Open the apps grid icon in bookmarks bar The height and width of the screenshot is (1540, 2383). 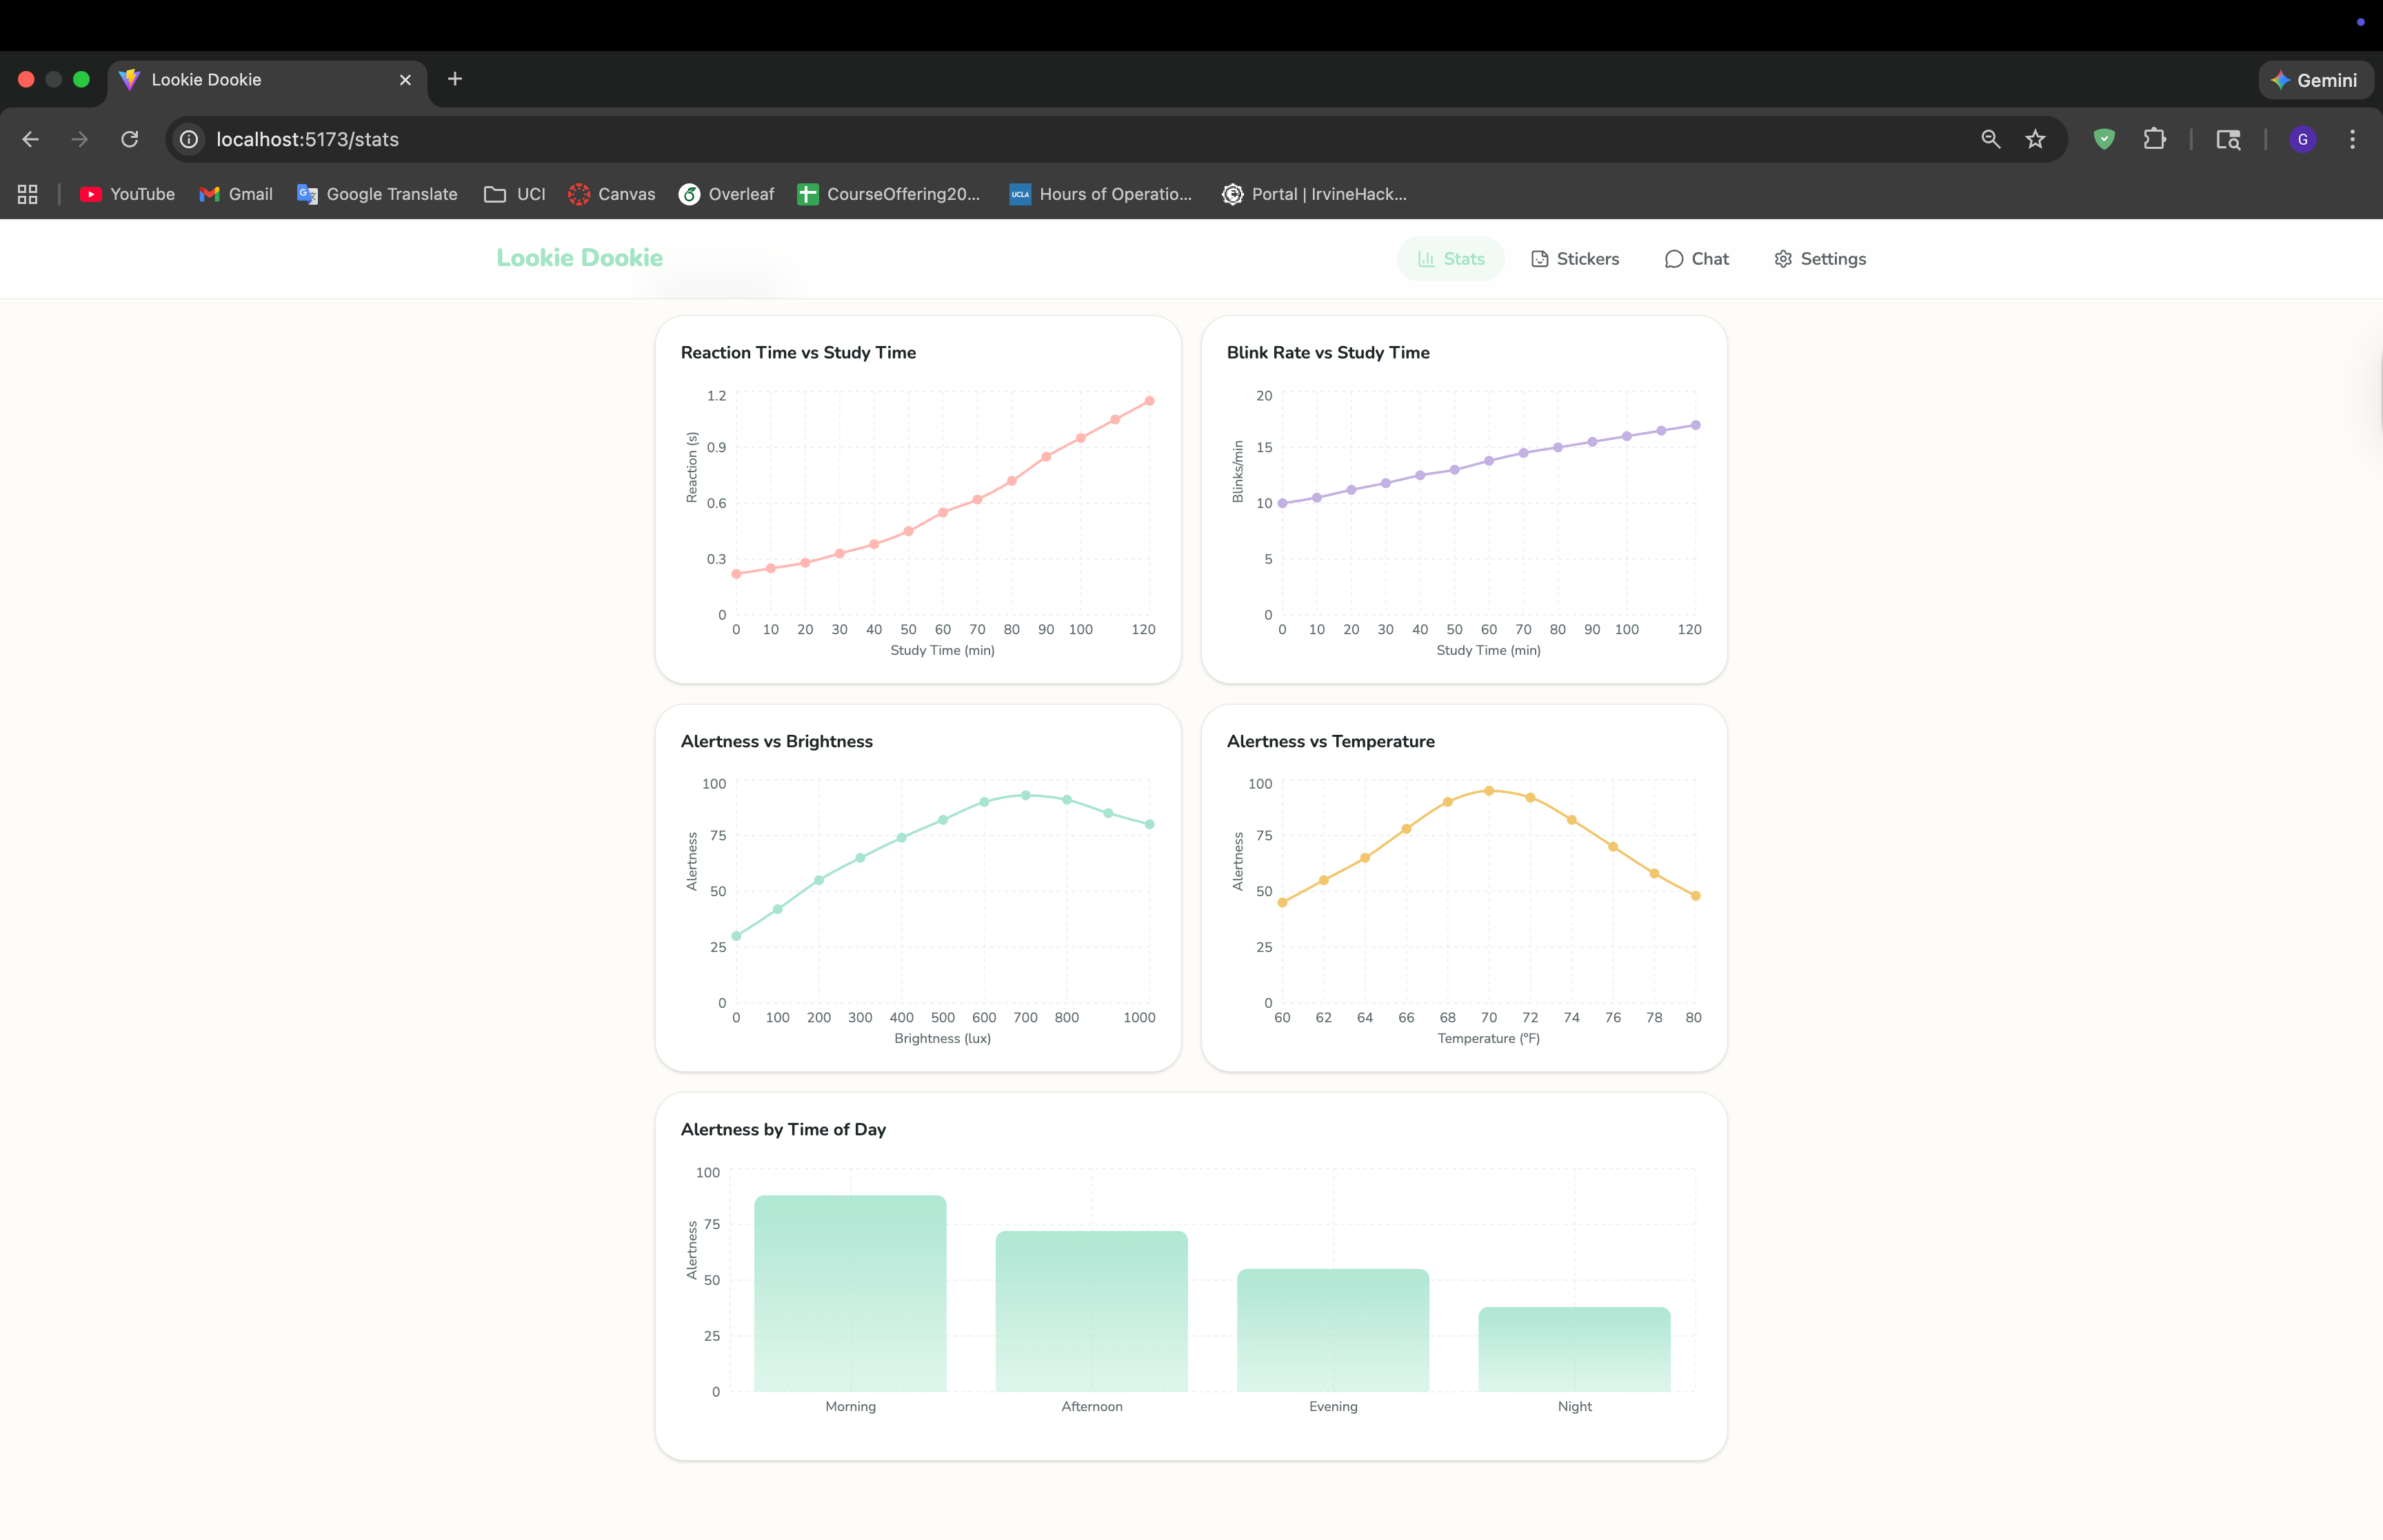tap(28, 194)
